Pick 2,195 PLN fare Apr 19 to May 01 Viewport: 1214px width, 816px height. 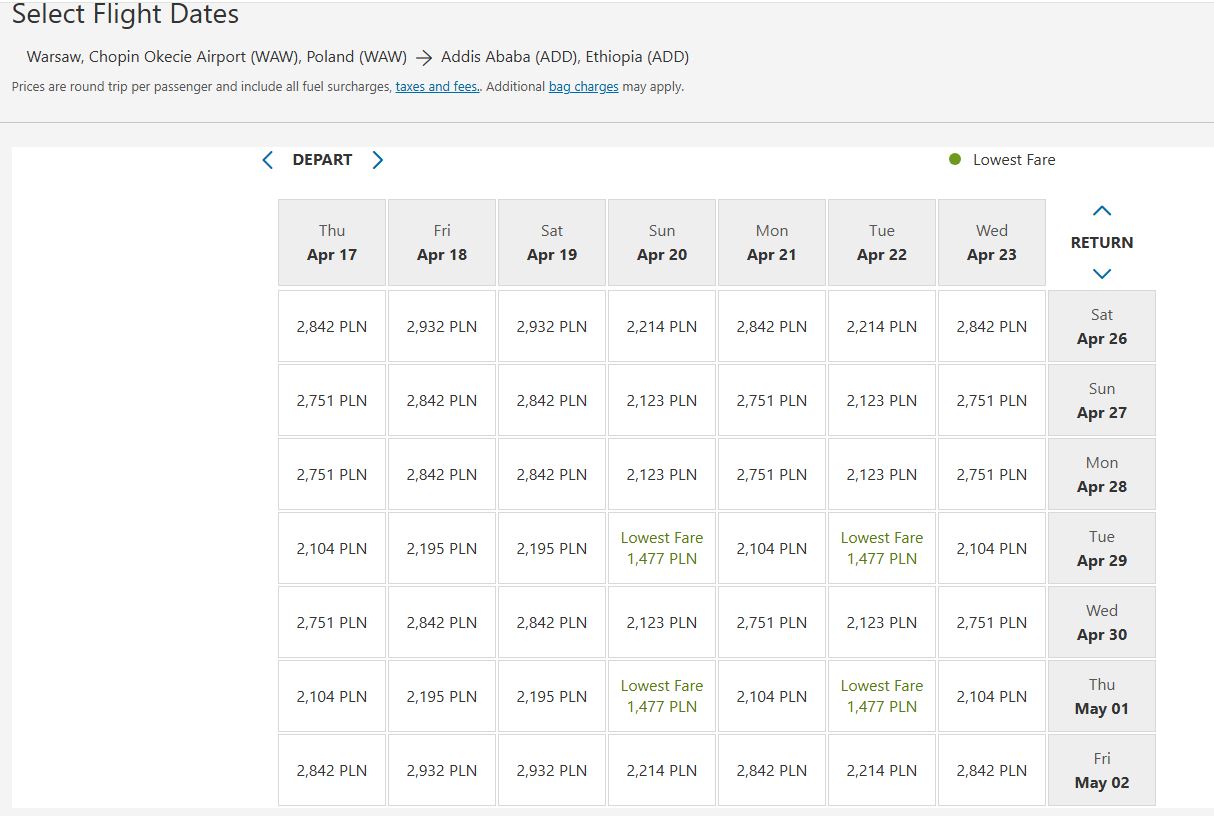(x=552, y=696)
